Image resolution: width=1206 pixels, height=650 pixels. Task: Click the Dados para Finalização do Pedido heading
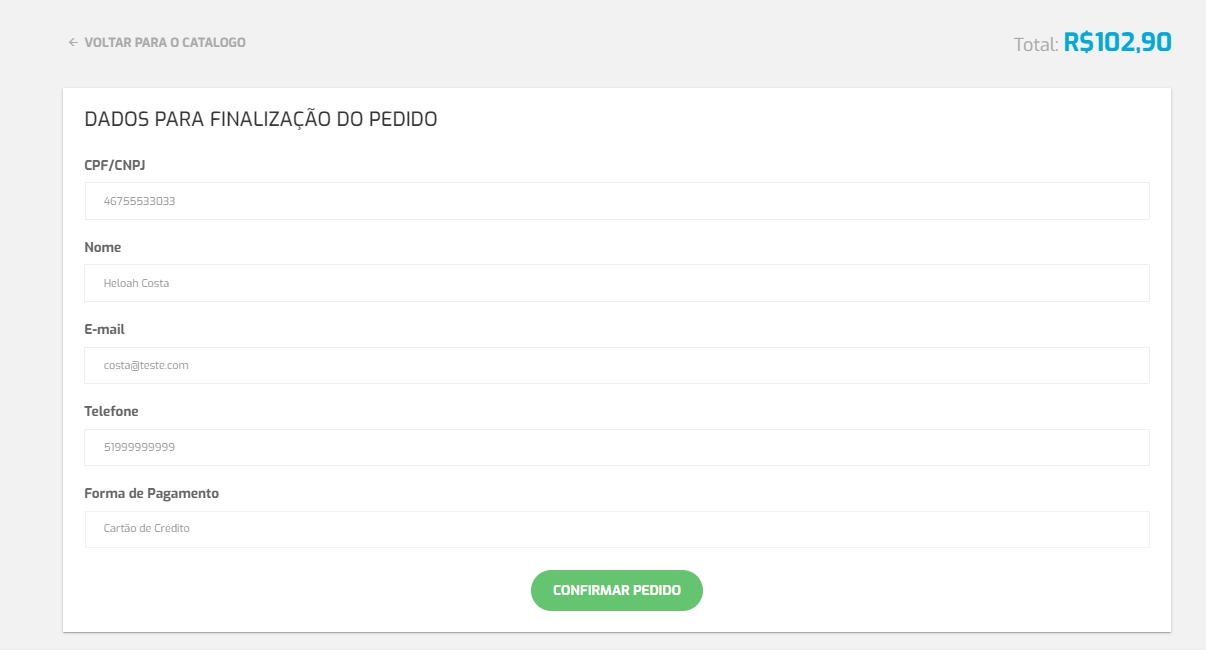click(x=261, y=119)
